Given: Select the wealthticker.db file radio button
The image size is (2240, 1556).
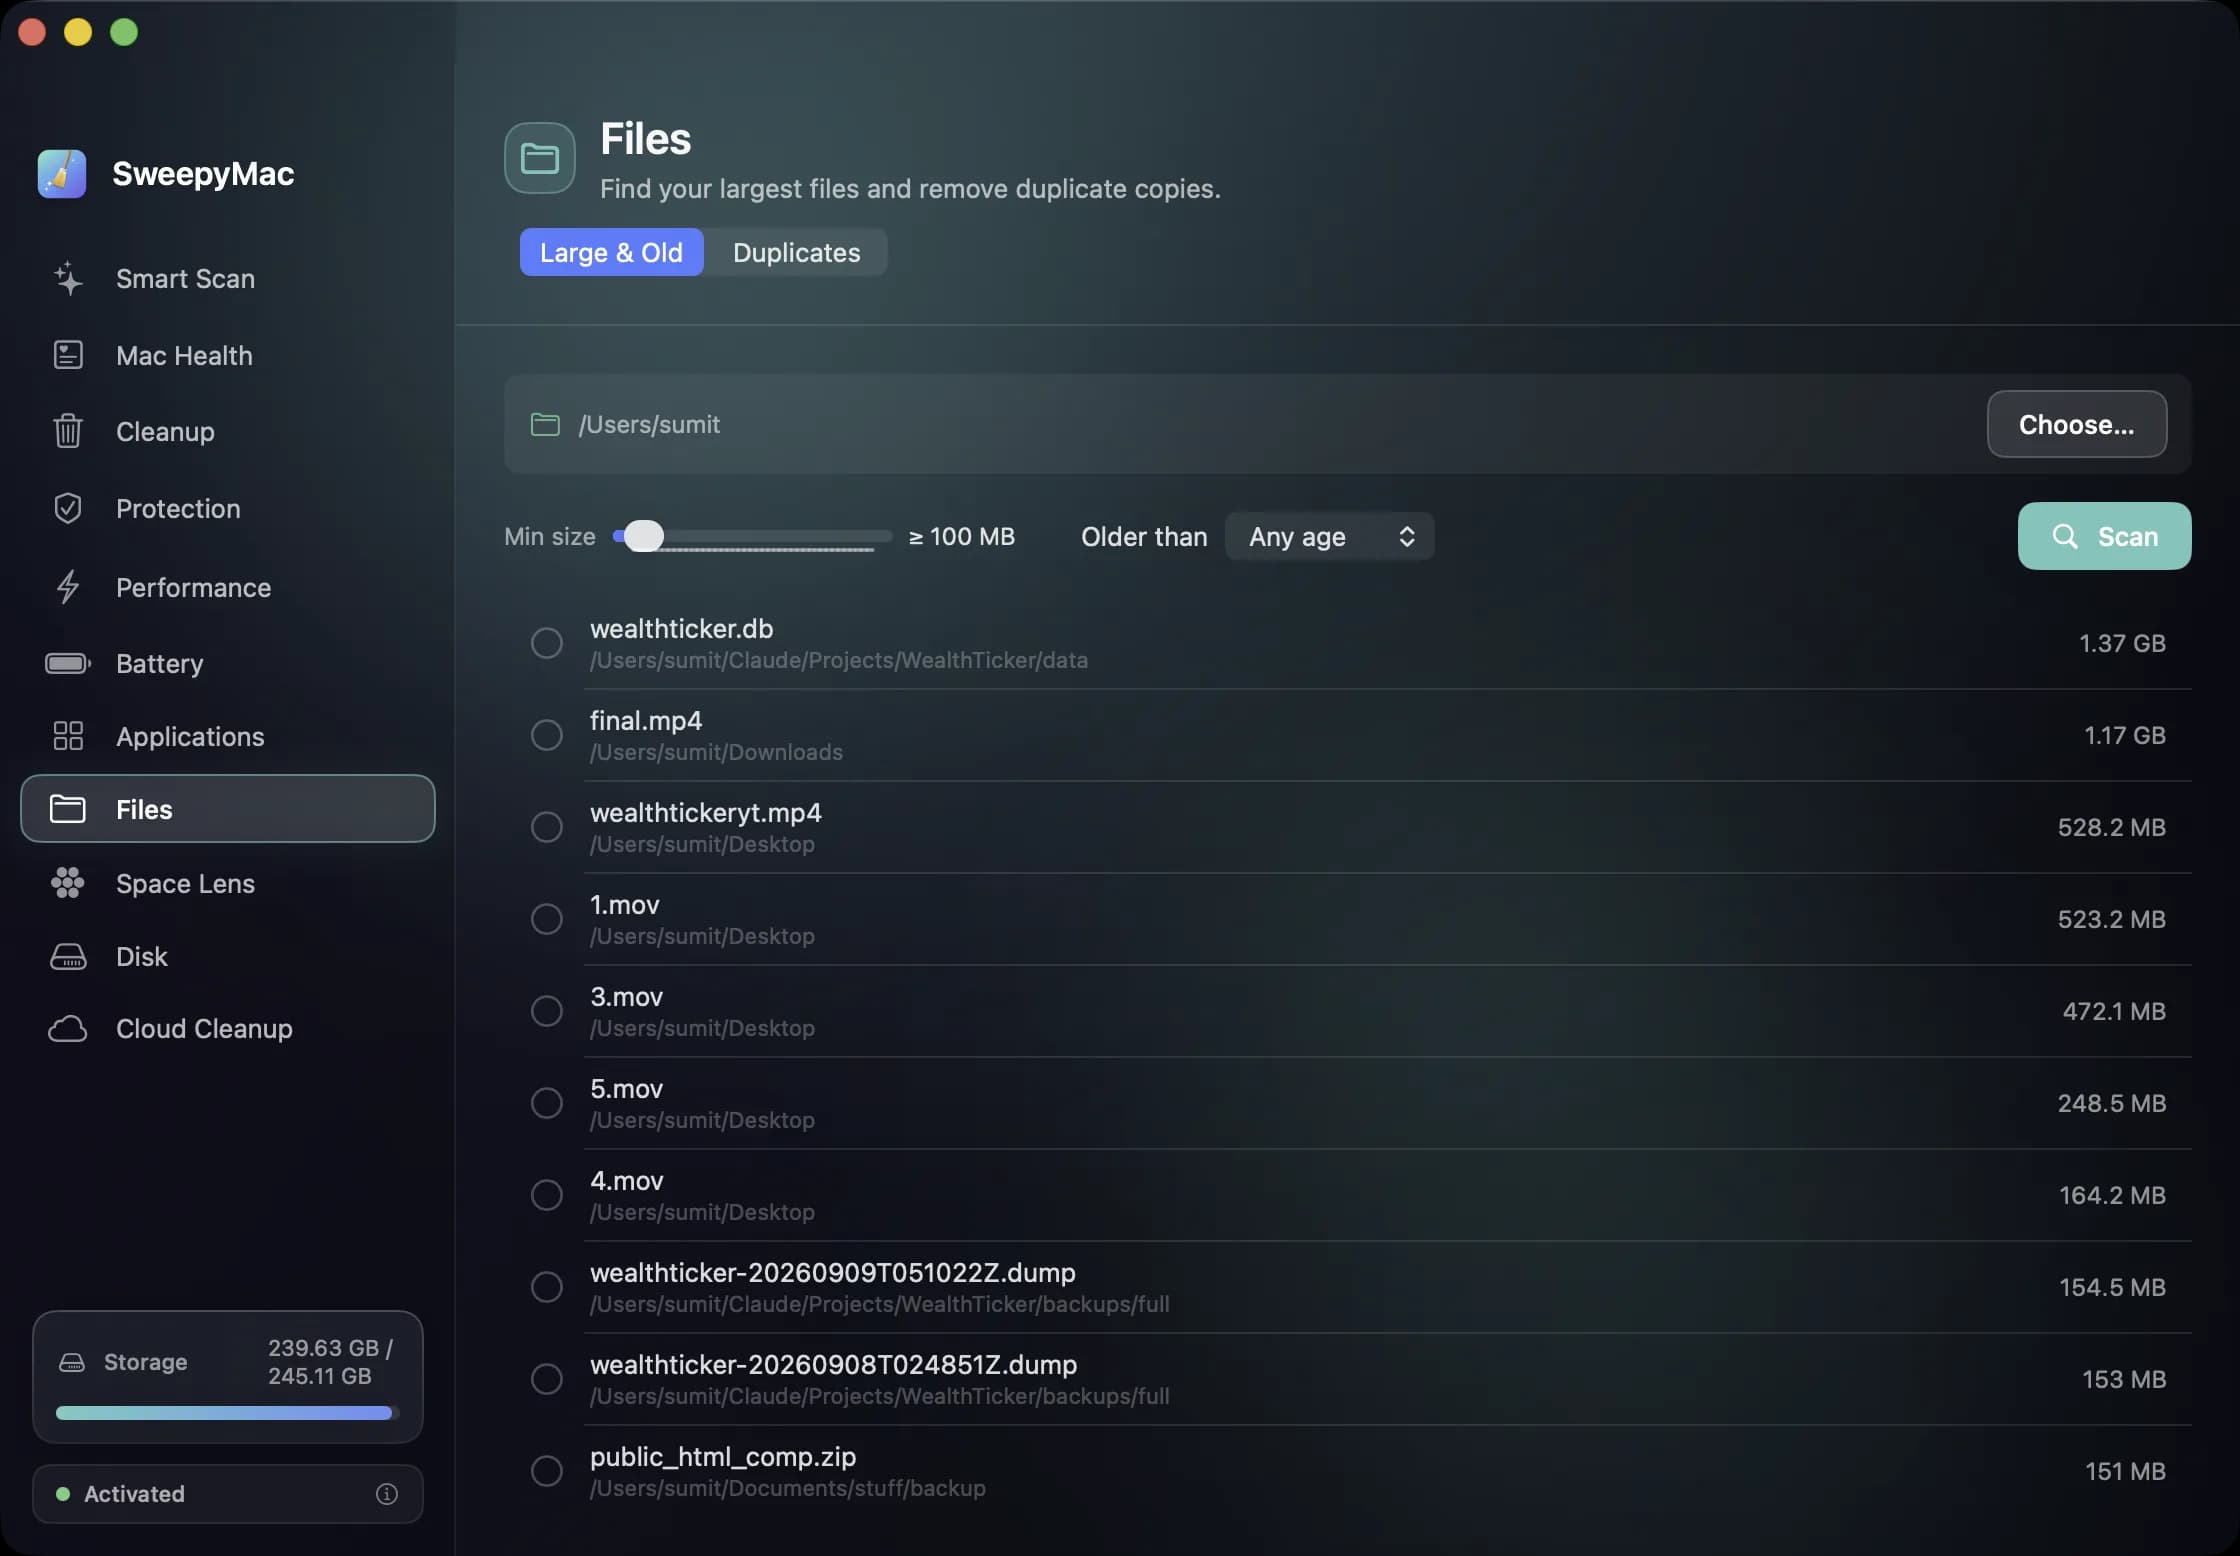Looking at the screenshot, I should [x=546, y=643].
